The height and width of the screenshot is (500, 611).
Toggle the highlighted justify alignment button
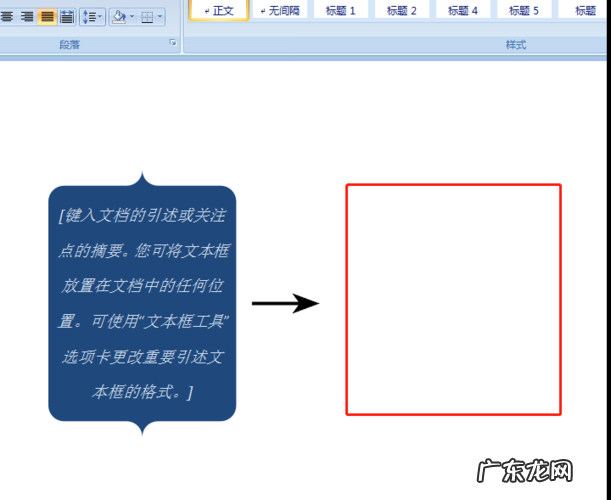(47, 16)
